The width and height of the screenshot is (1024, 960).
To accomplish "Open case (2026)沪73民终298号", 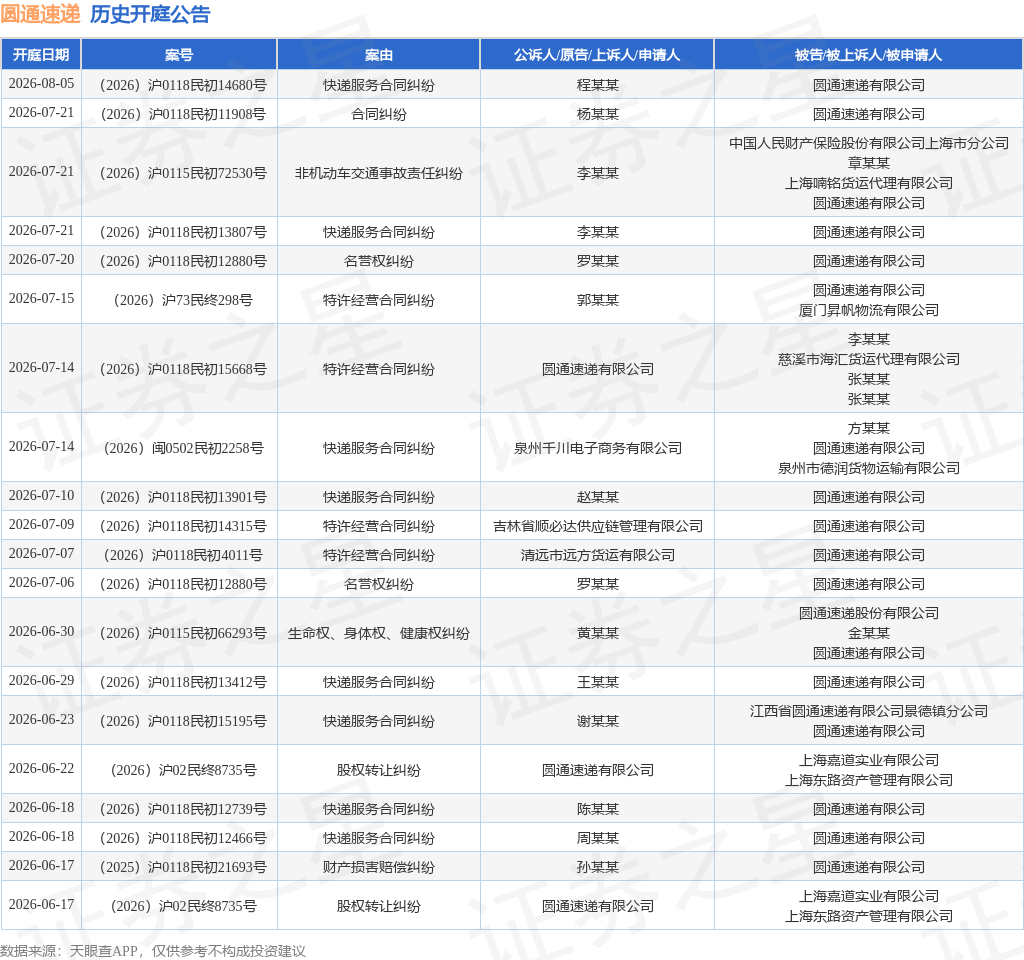I will tap(183, 300).
